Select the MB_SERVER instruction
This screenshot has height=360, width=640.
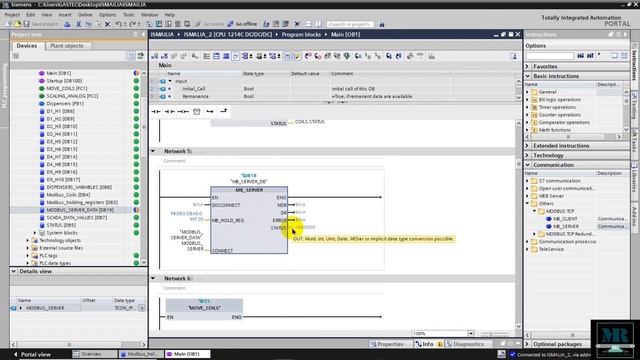566,226
